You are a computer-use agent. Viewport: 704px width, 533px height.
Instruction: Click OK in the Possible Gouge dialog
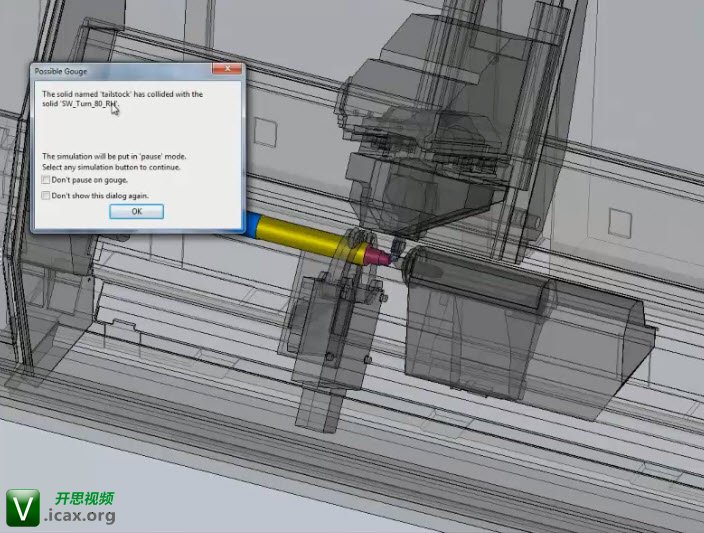(136, 211)
